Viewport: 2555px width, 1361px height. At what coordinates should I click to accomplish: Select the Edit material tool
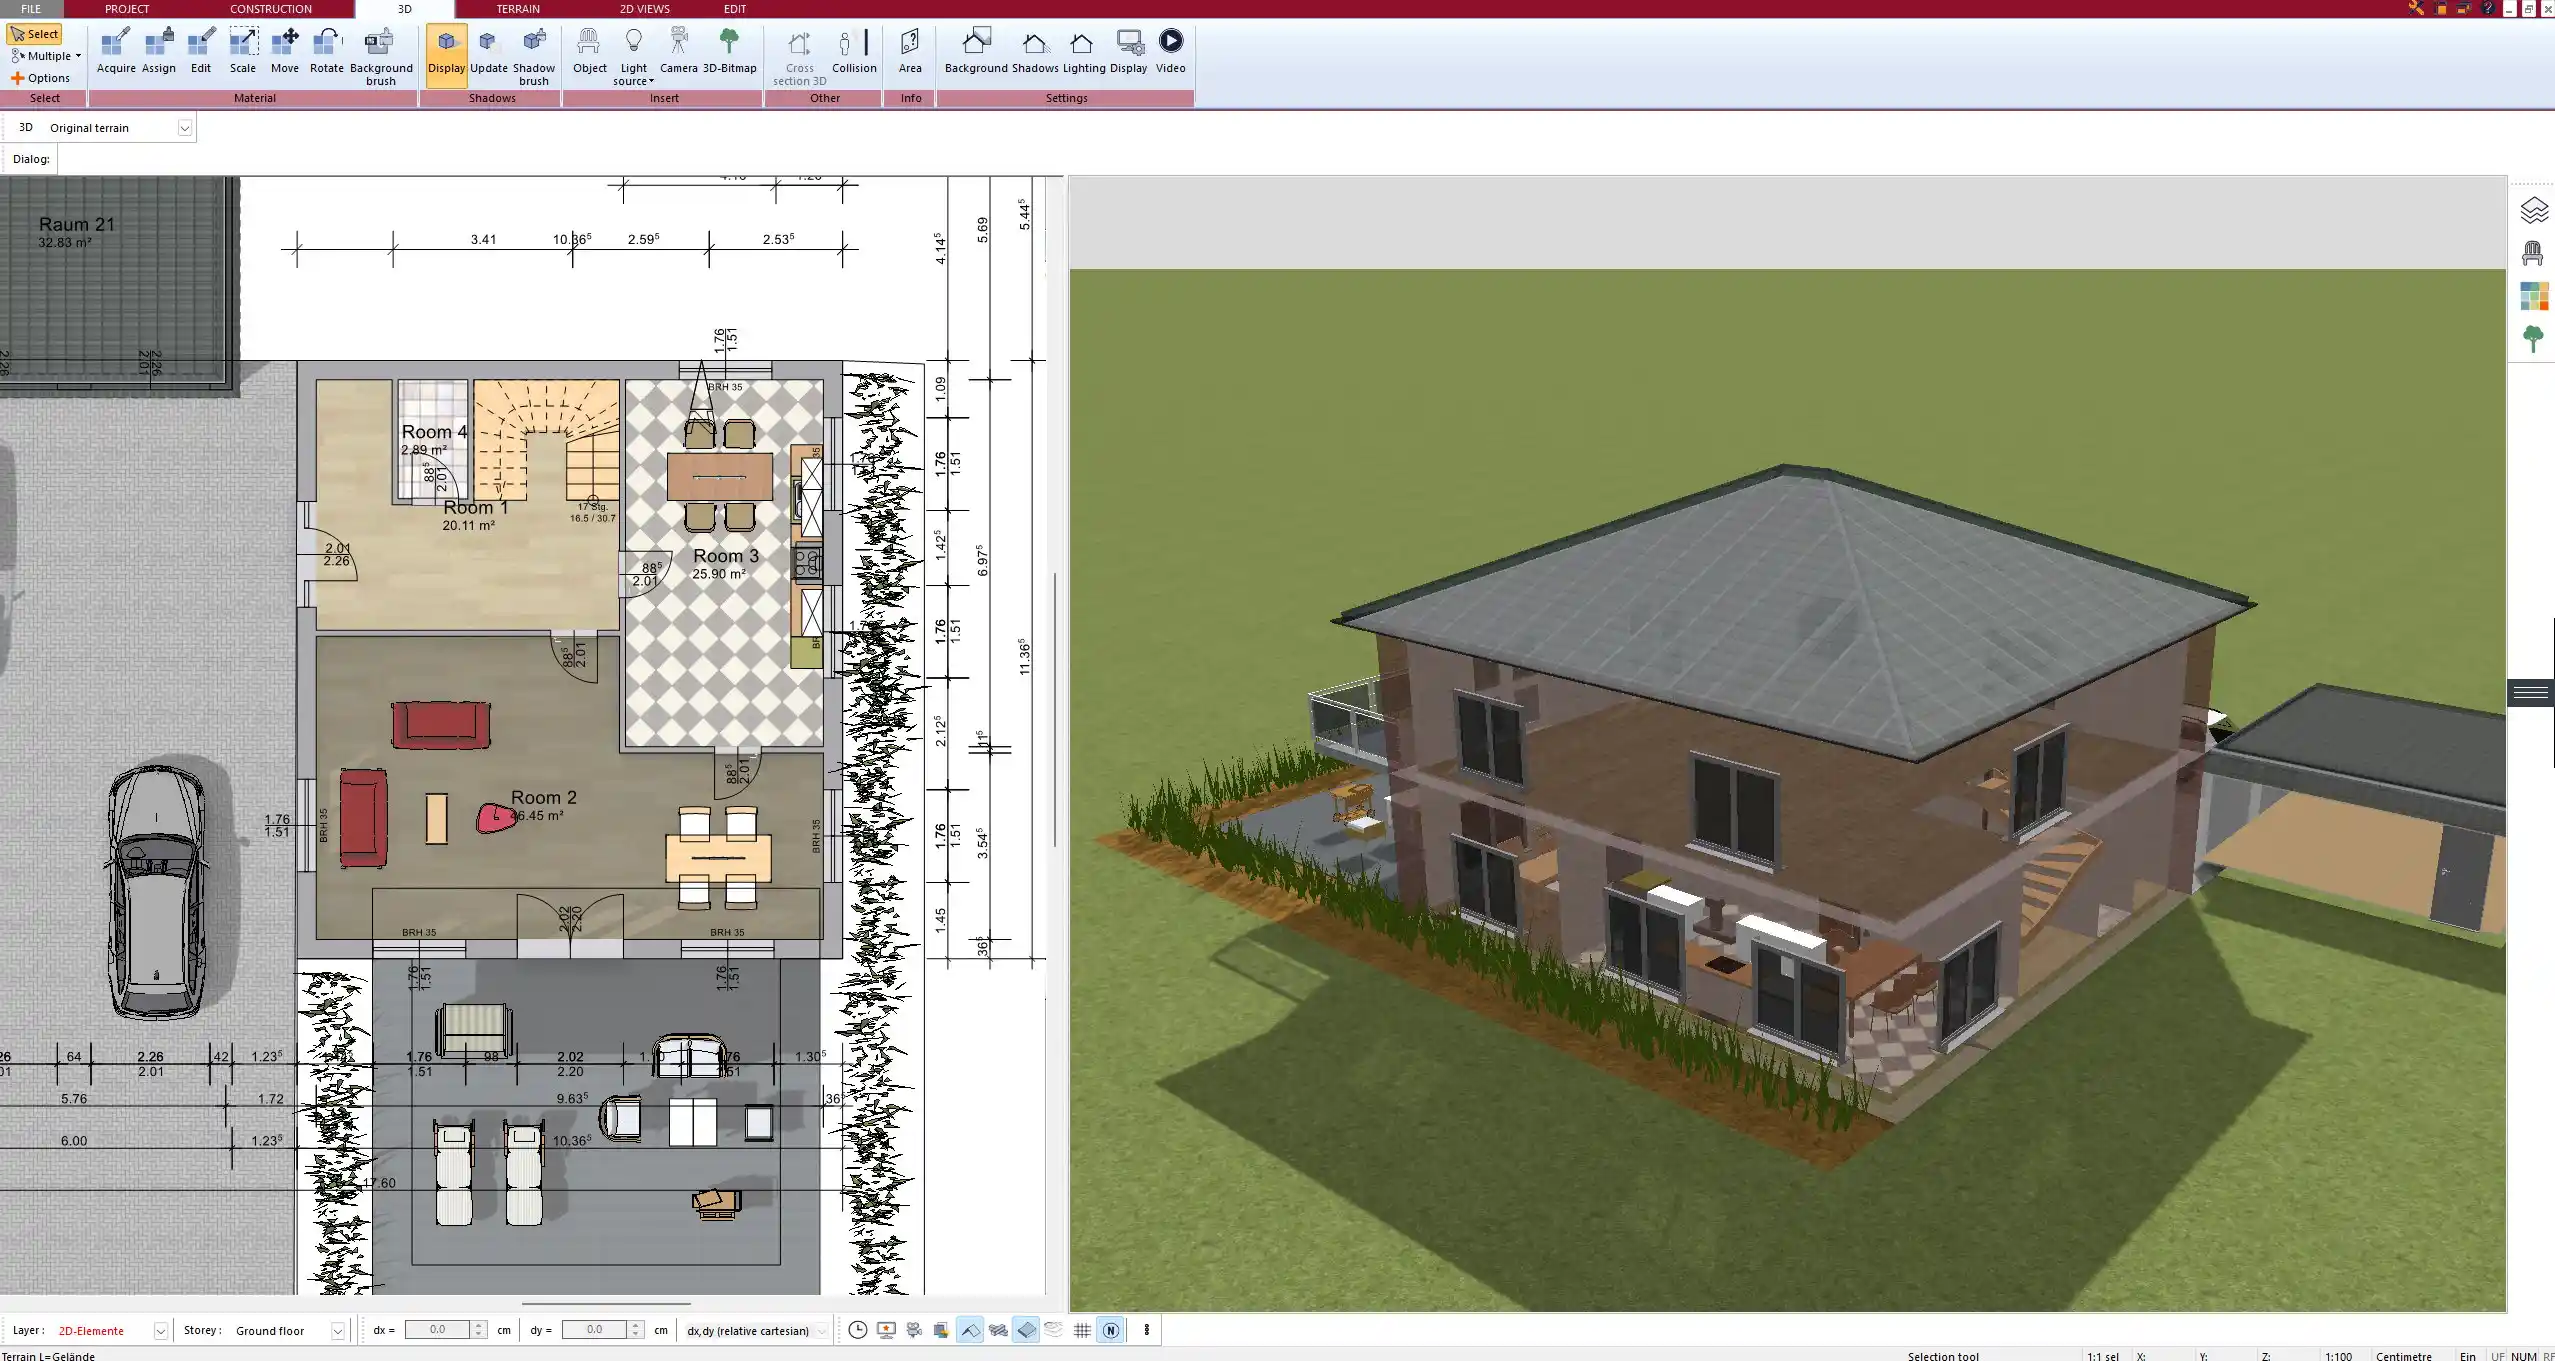[x=201, y=52]
